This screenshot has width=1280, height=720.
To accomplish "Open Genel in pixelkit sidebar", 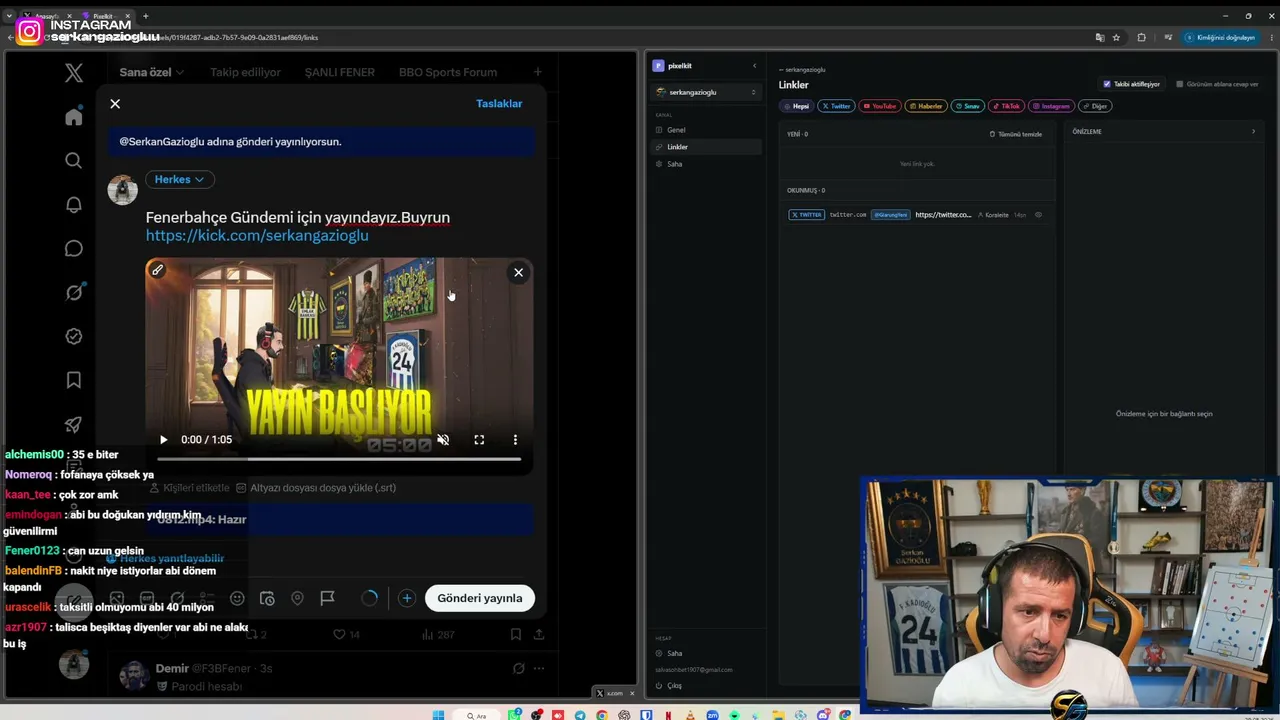I will pyautogui.click(x=706, y=130).
